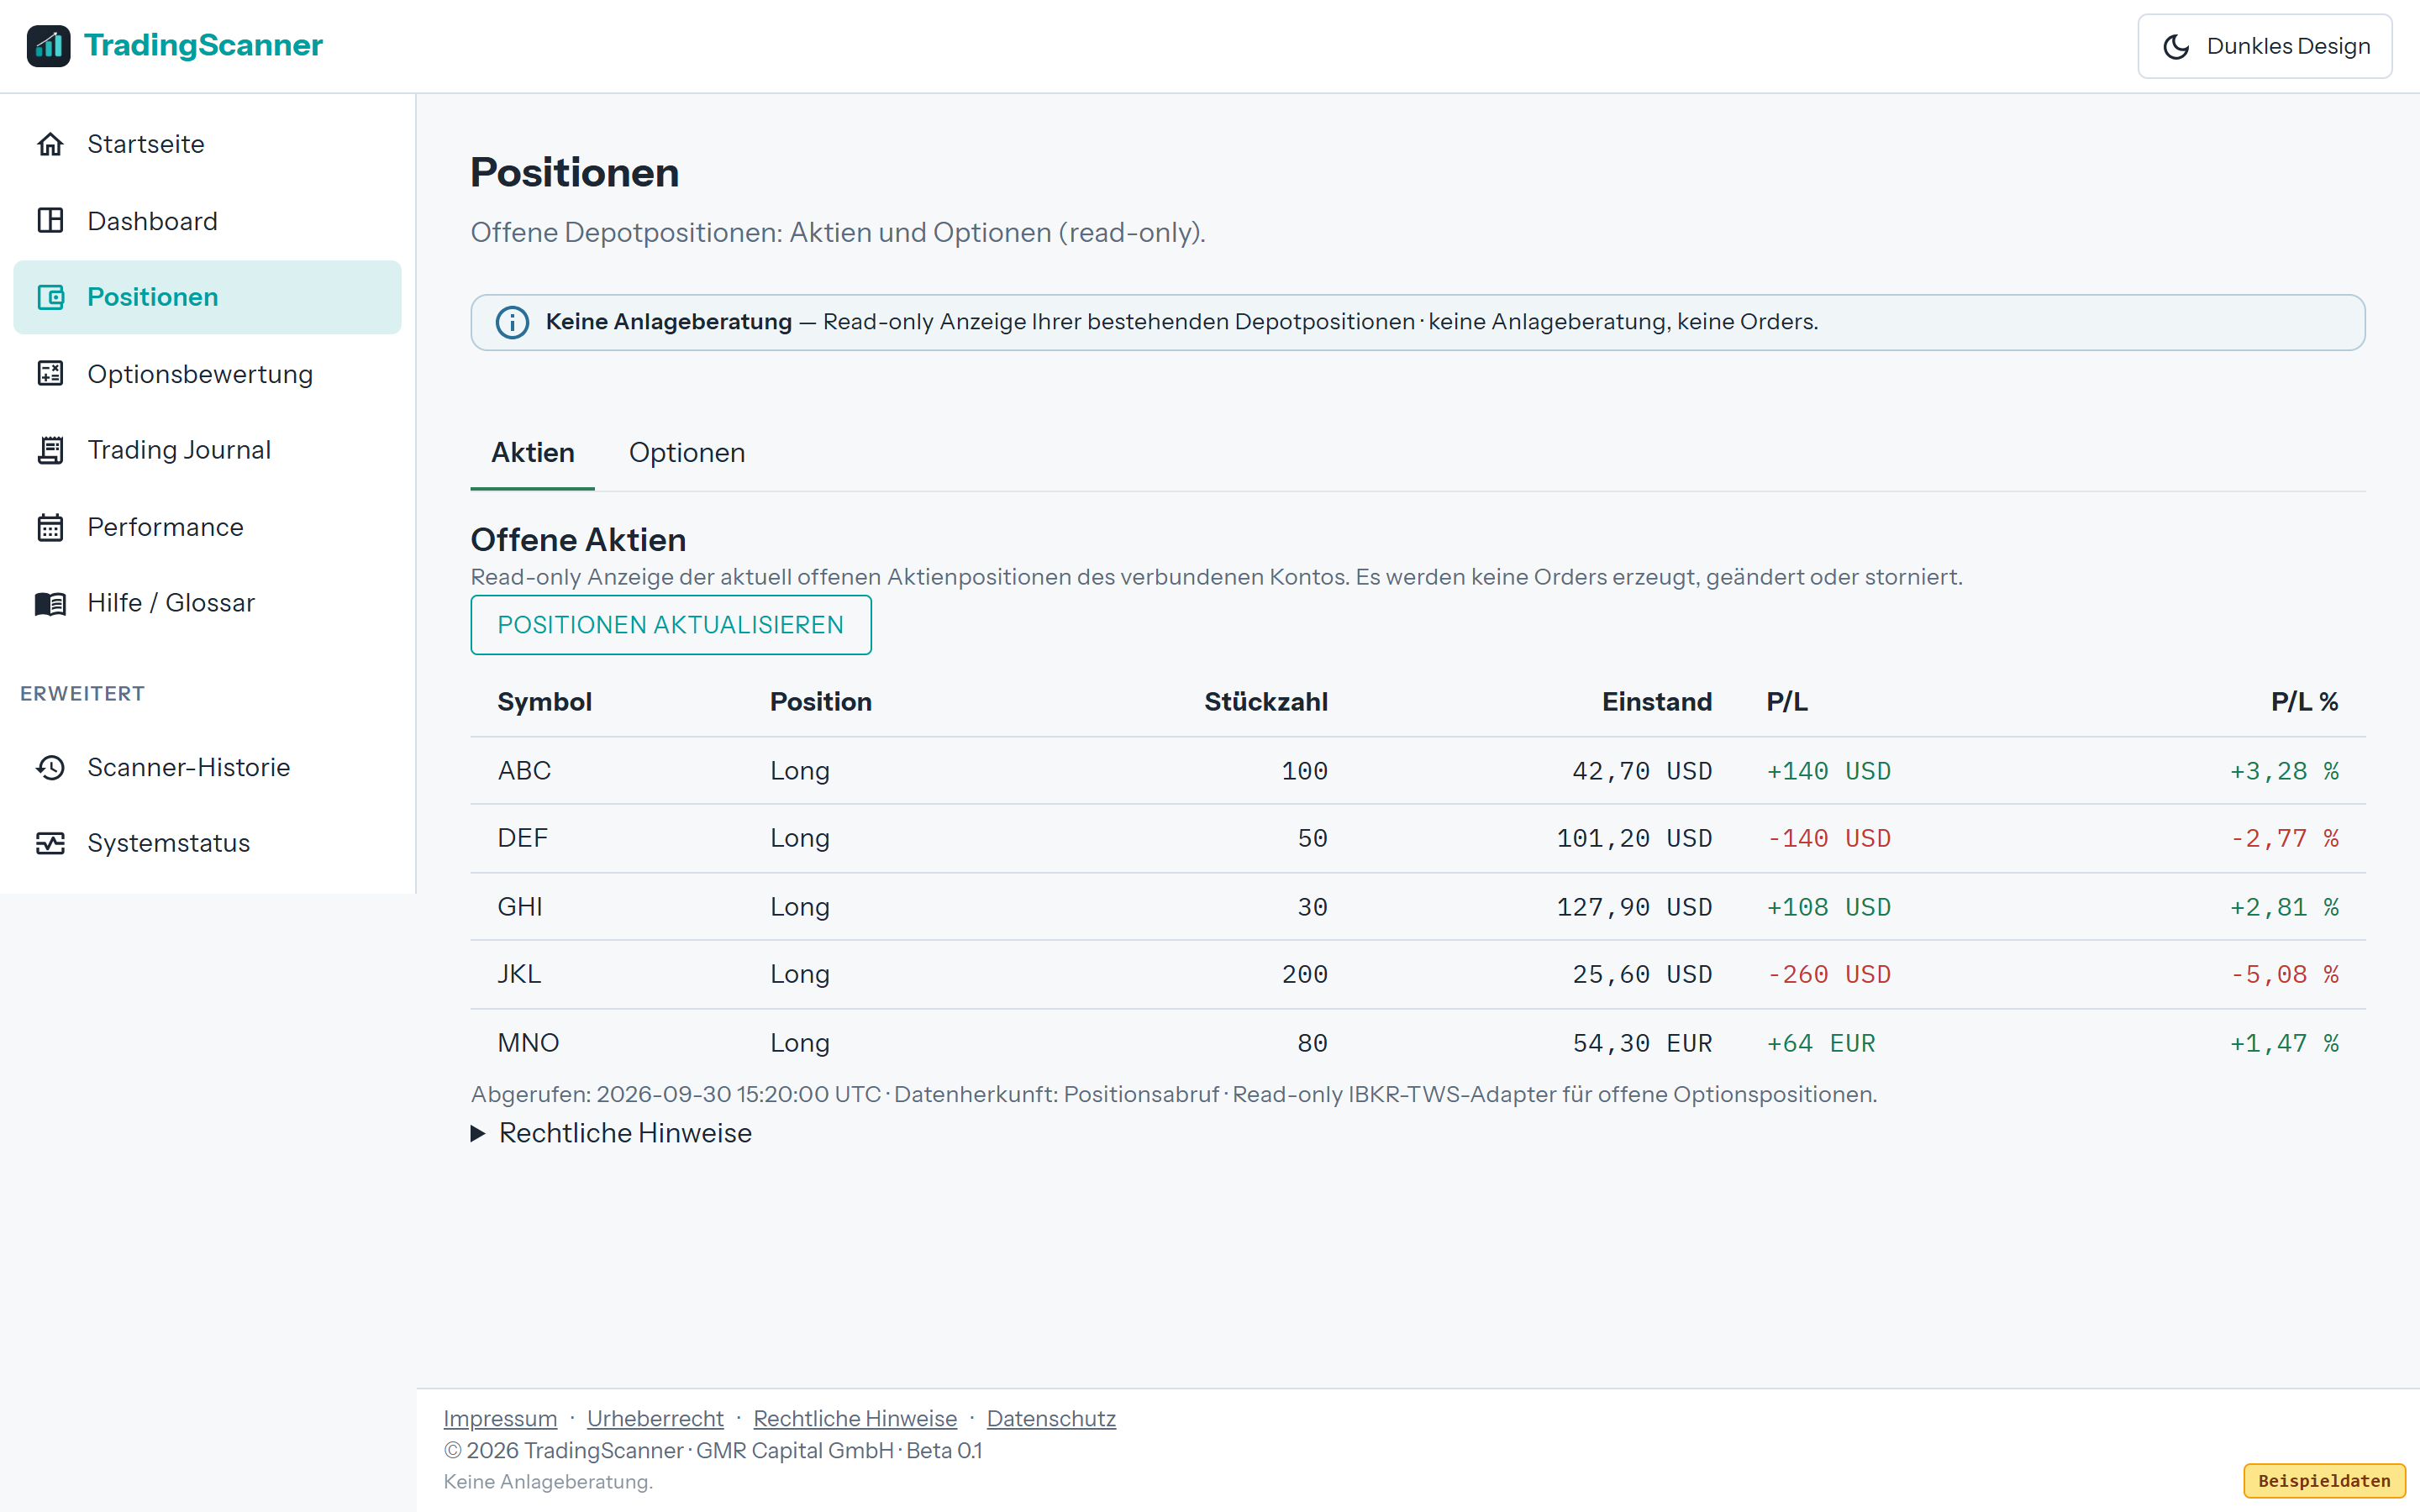Open Rechtliche Hinweise footer link
The height and width of the screenshot is (1512, 2420).
click(855, 1418)
